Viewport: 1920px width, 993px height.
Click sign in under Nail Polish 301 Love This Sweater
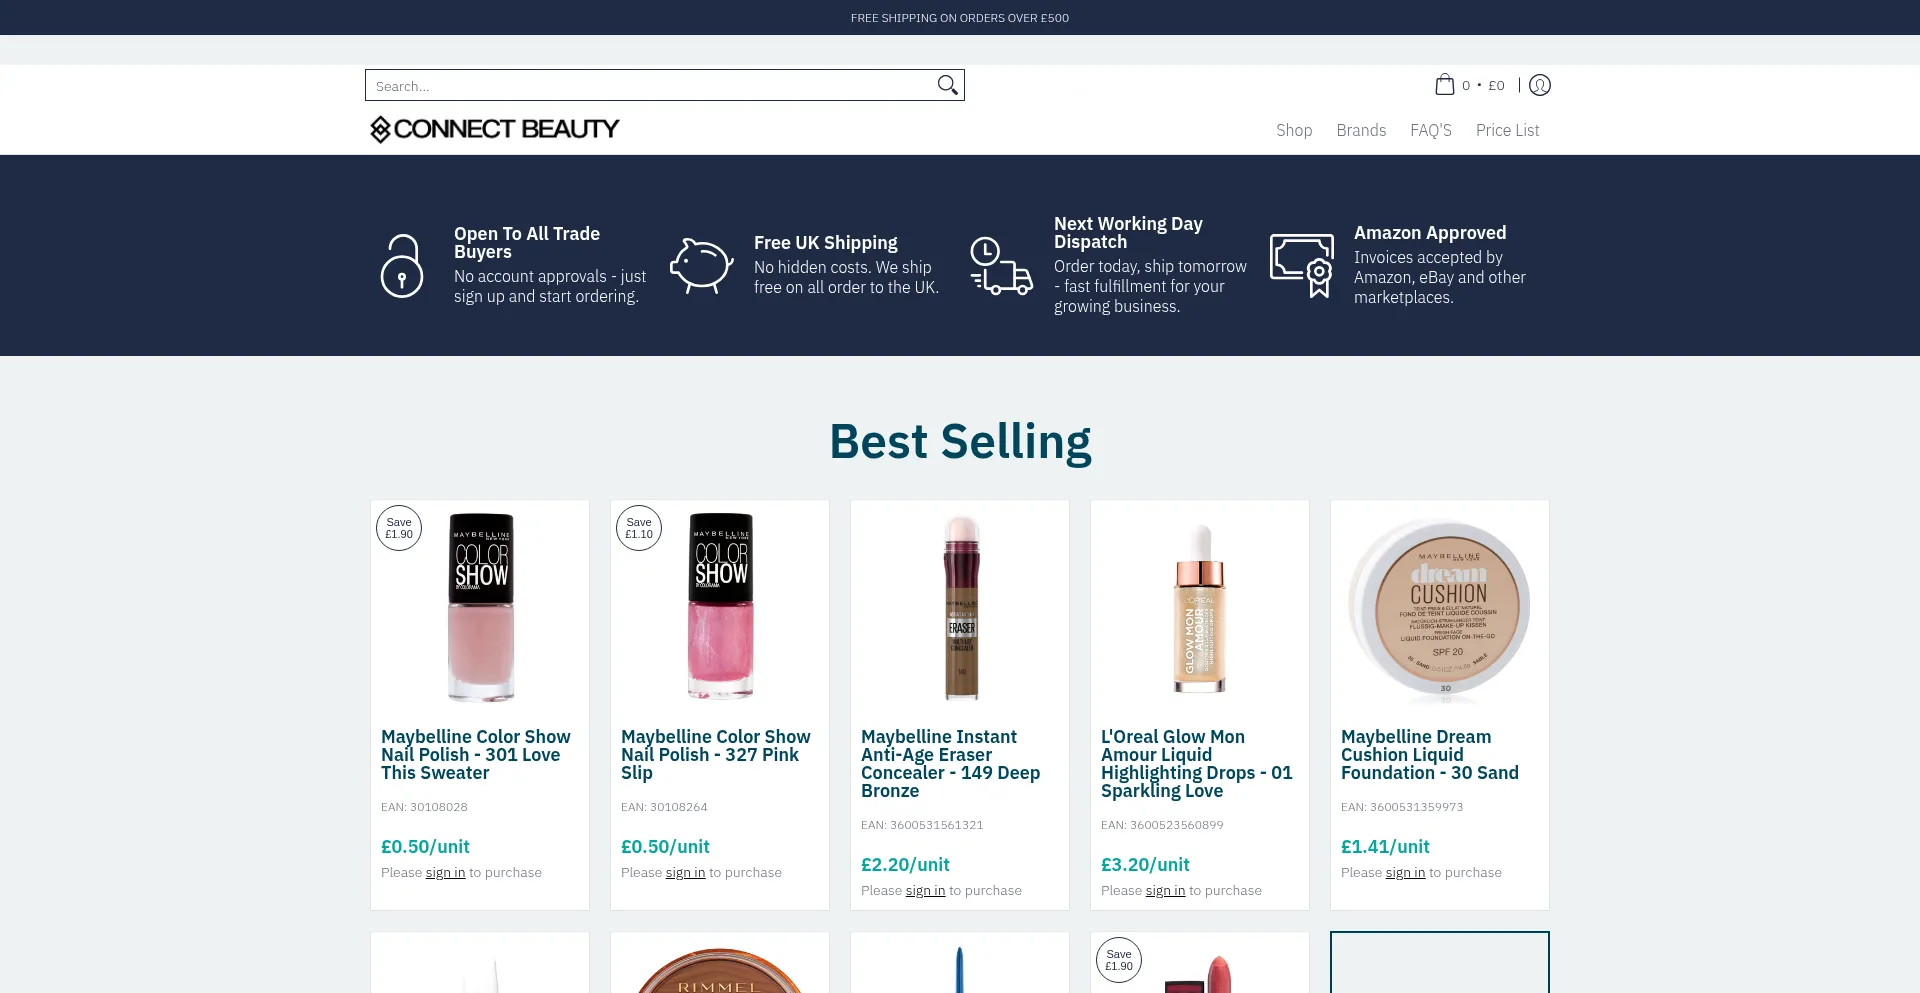point(445,873)
